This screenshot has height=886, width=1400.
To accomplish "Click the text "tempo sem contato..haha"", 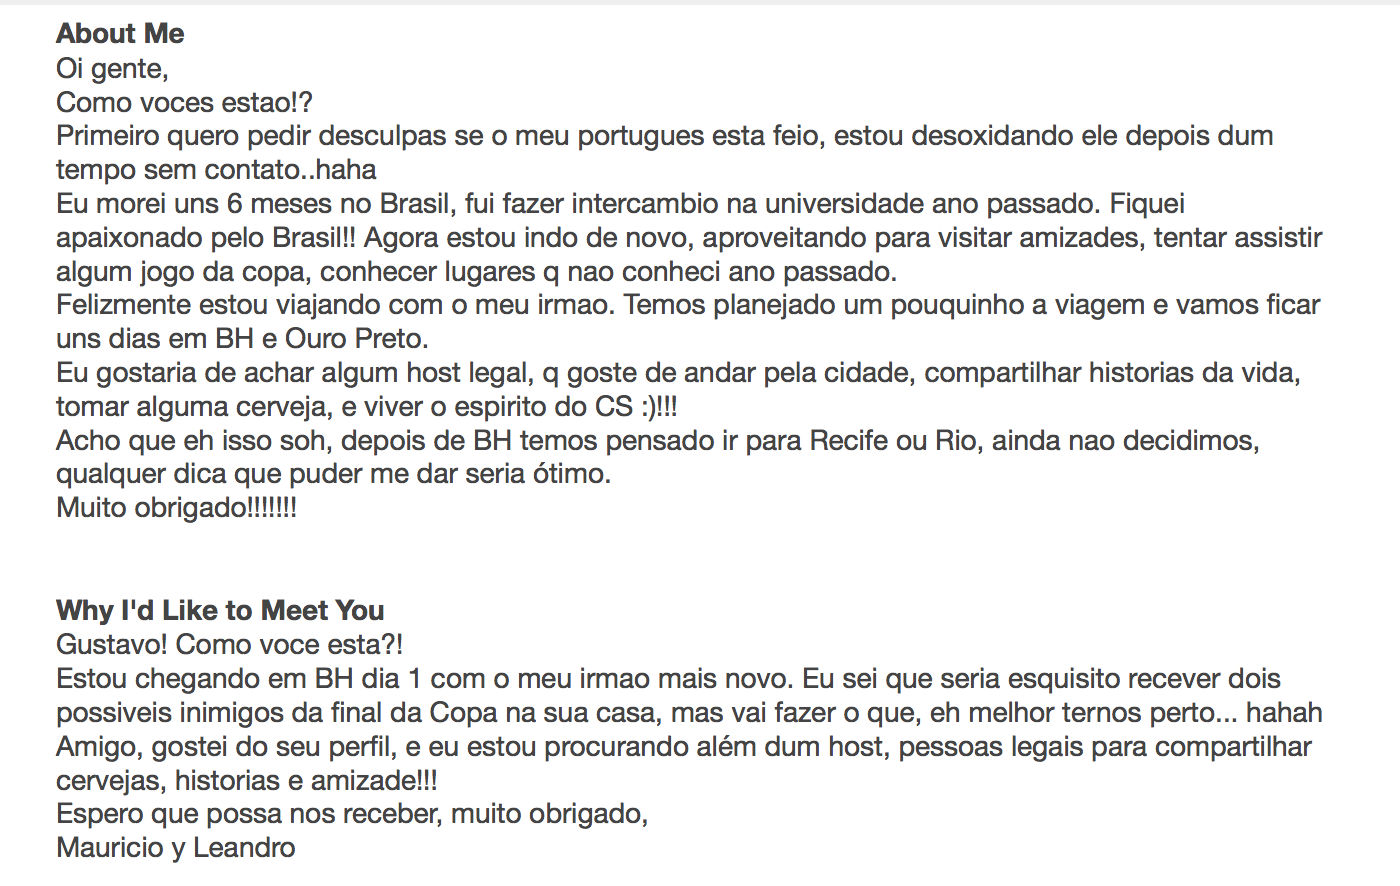I will coord(216,170).
